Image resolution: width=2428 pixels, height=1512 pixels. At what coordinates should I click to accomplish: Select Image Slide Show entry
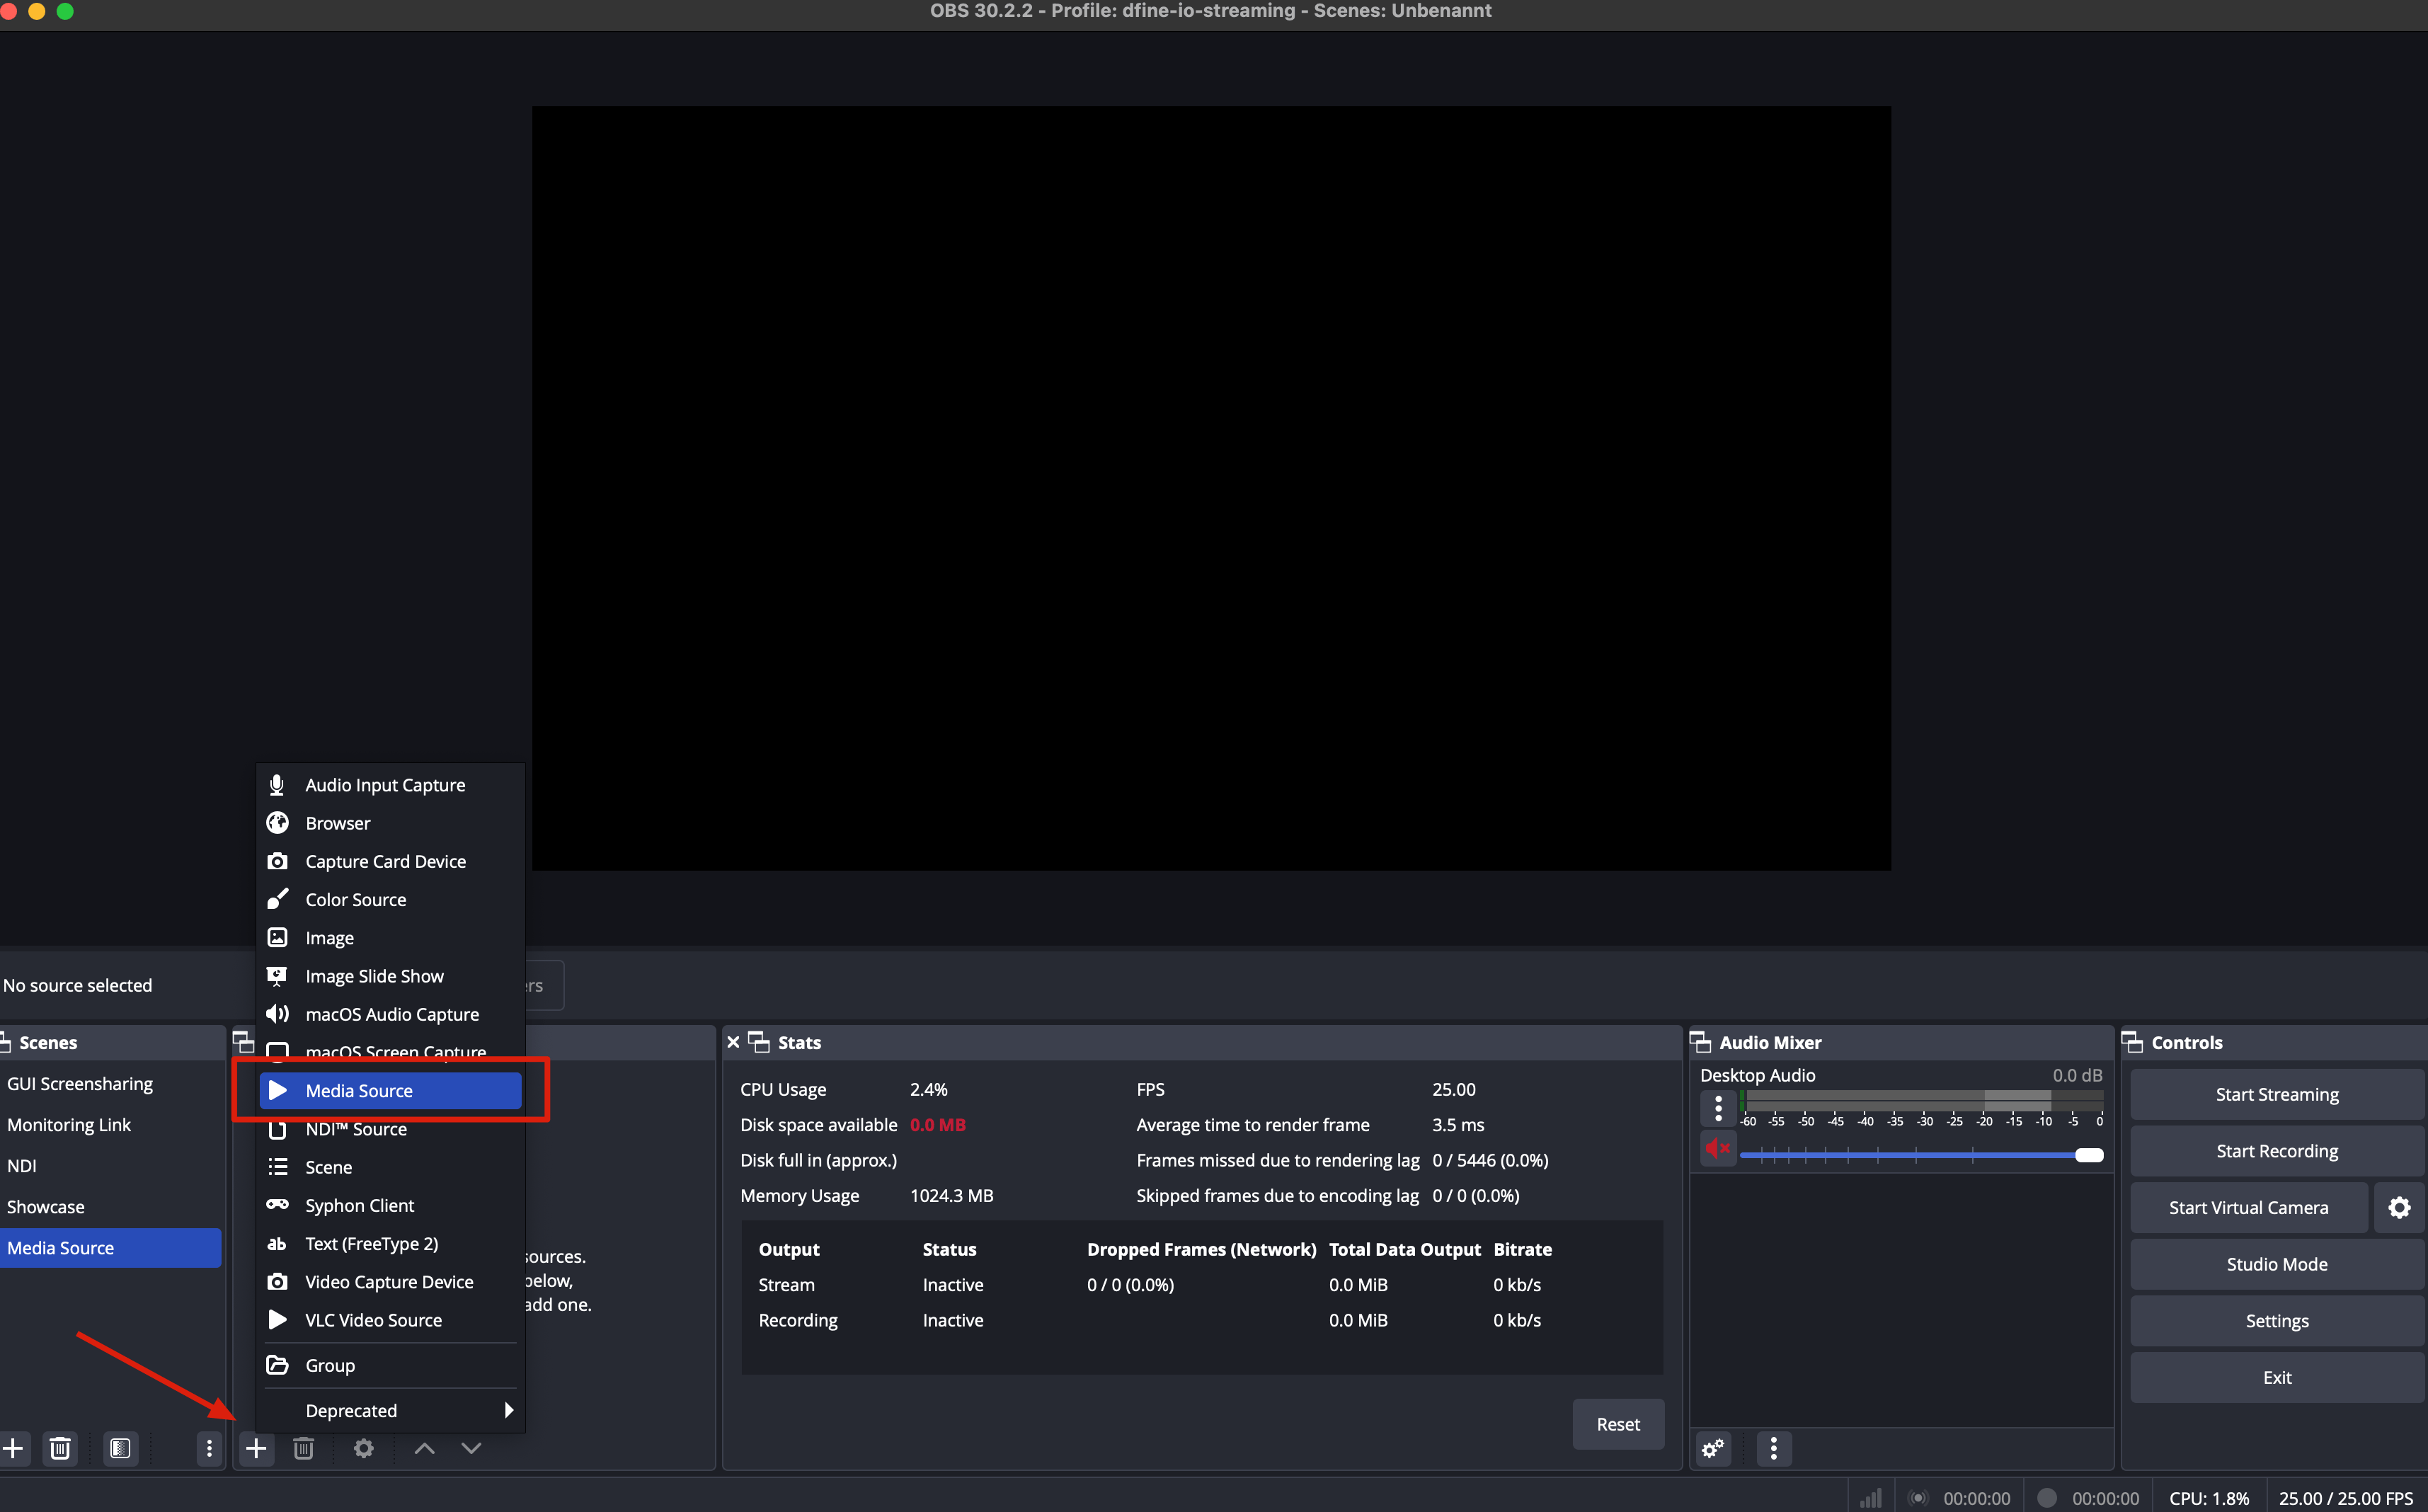click(390, 976)
